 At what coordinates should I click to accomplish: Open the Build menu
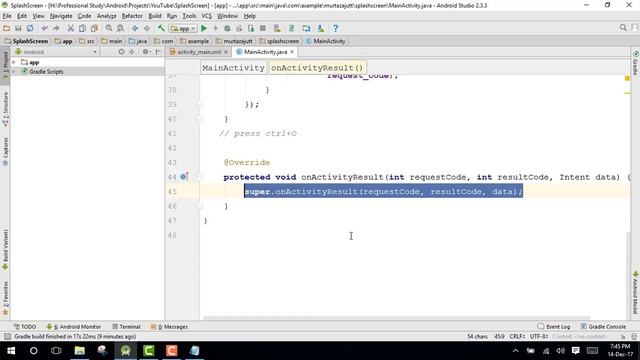(155, 16)
